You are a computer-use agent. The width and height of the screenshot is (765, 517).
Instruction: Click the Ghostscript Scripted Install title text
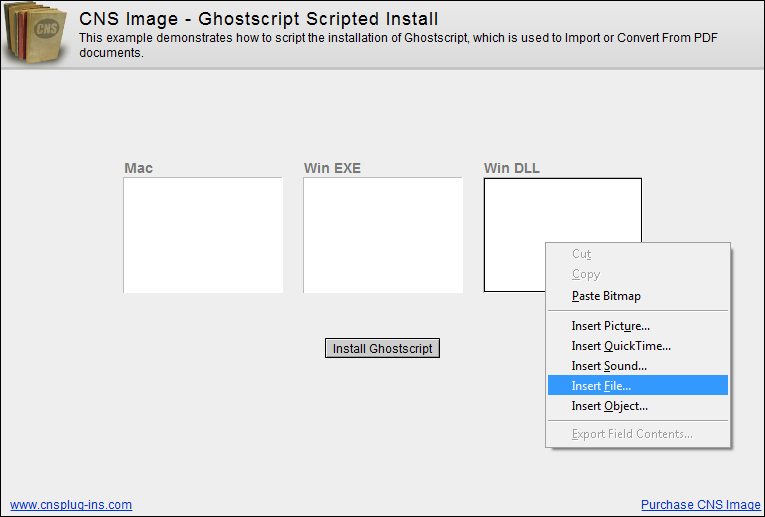(318, 19)
